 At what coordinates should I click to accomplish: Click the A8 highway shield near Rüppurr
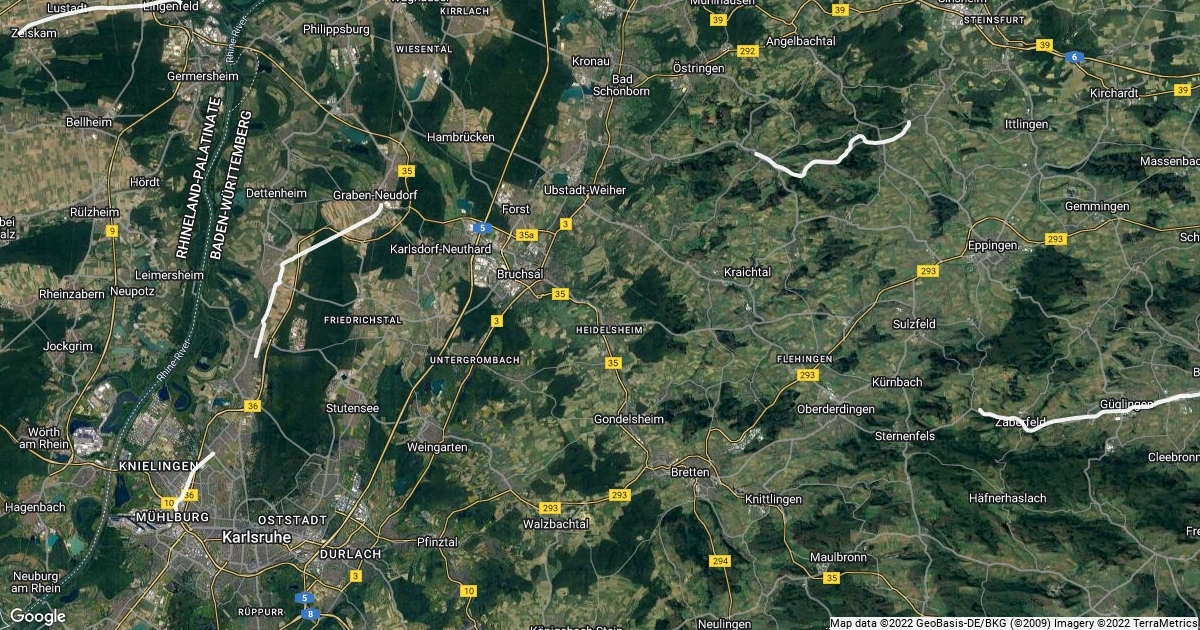click(312, 613)
